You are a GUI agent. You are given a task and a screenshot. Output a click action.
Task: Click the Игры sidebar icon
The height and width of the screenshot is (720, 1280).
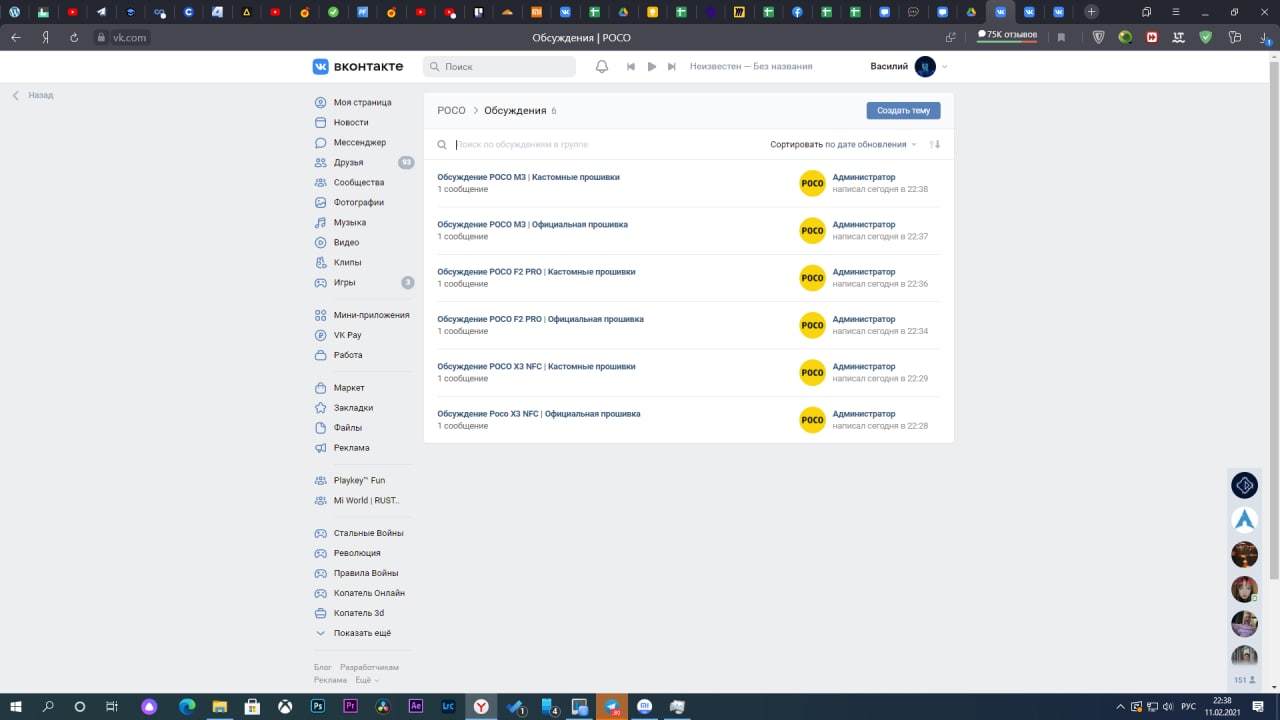(321, 282)
